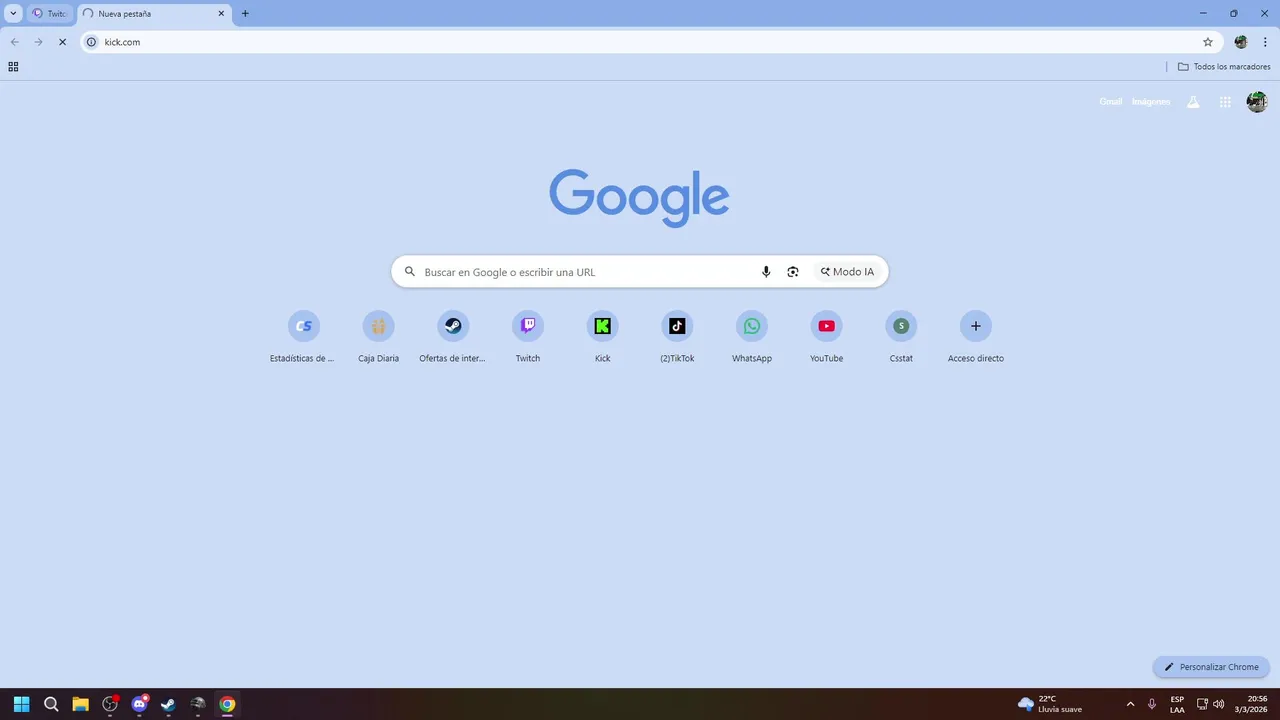Open the Windows Start menu
The height and width of the screenshot is (720, 1280).
[21, 704]
